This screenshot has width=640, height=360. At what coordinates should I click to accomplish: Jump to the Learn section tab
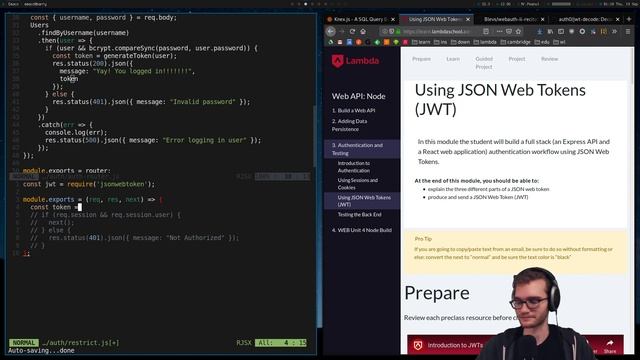tap(453, 59)
